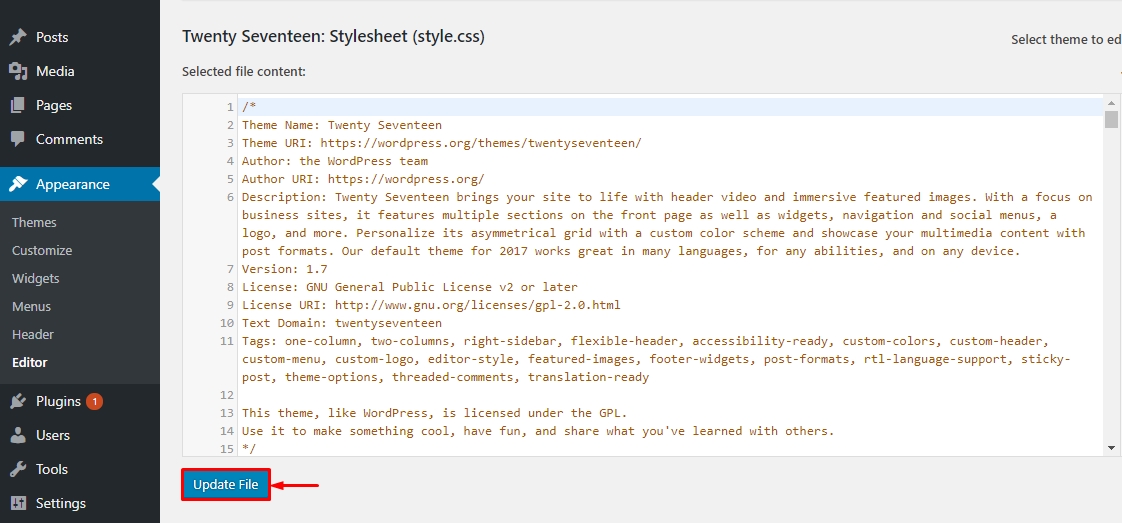Image resolution: width=1122 pixels, height=523 pixels.
Task: Select the Editor submenu item
Action: click(x=30, y=362)
